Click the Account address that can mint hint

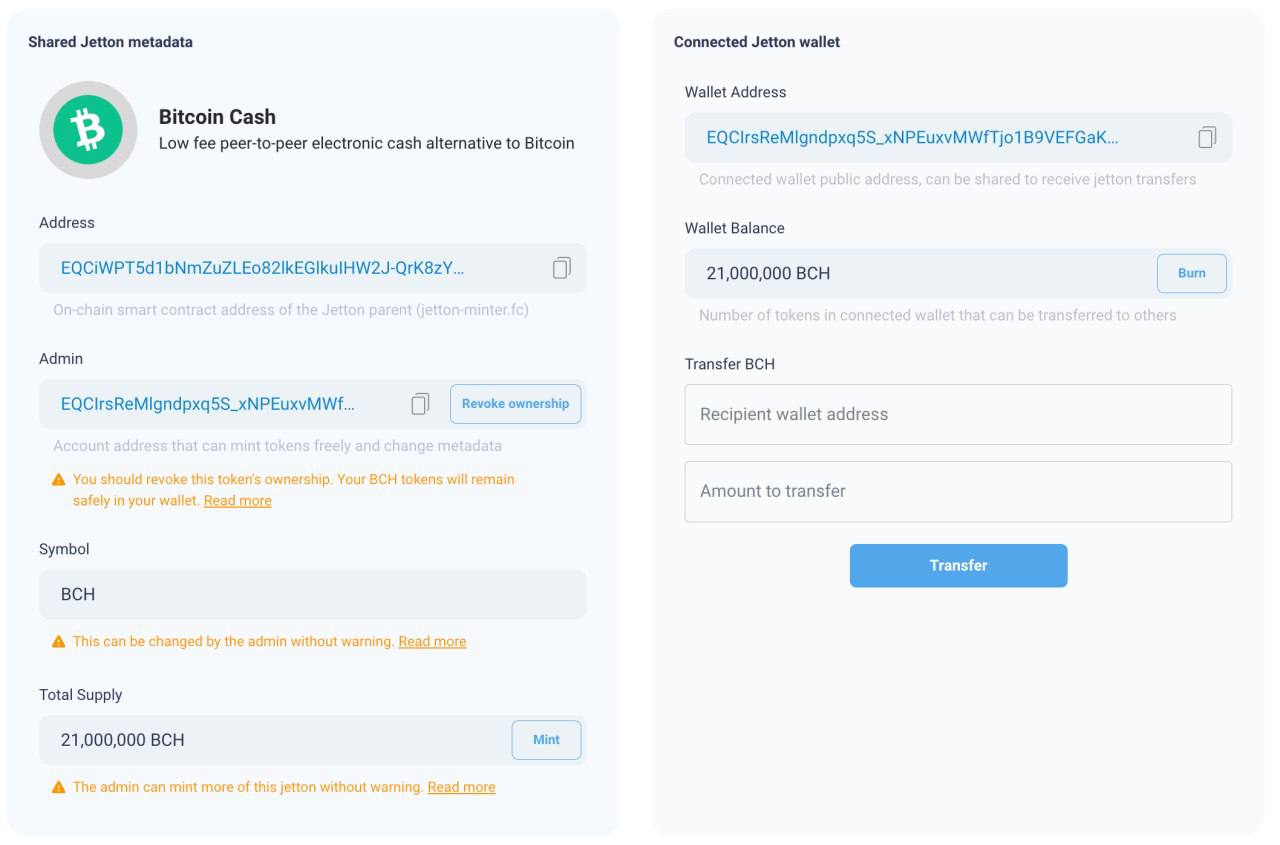[x=278, y=446]
